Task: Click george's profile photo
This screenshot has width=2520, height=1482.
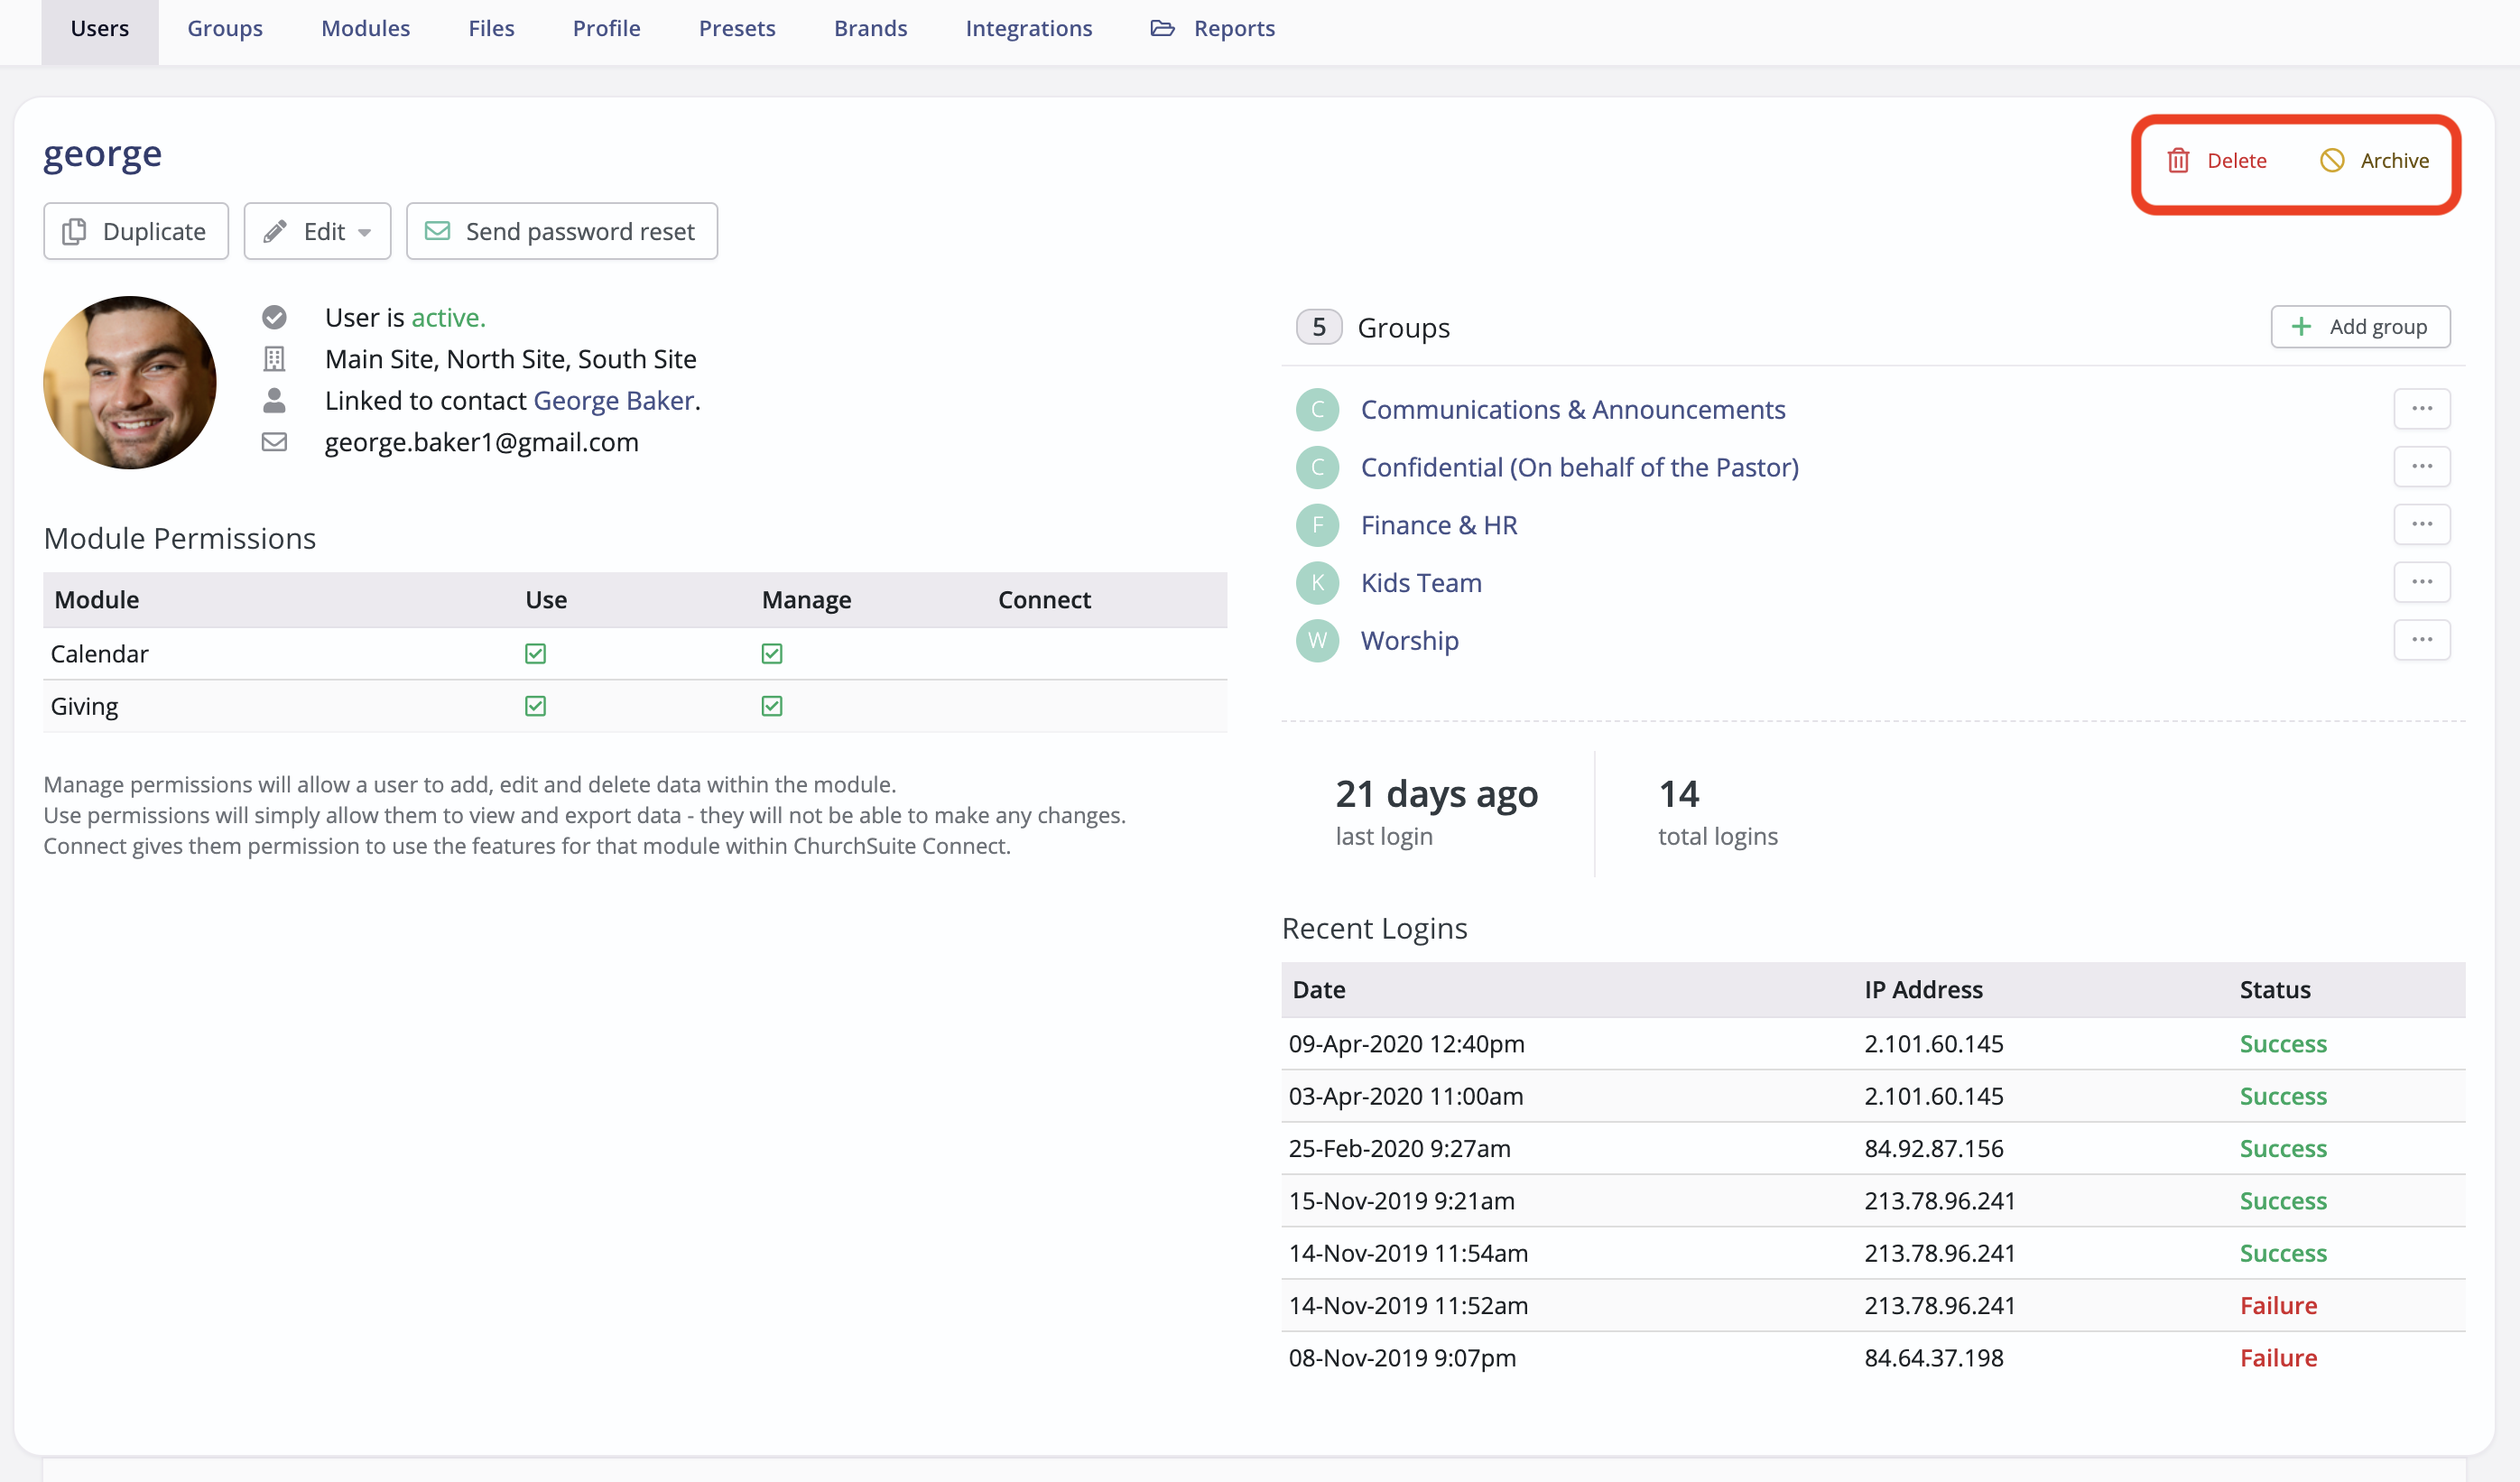Action: (130, 382)
